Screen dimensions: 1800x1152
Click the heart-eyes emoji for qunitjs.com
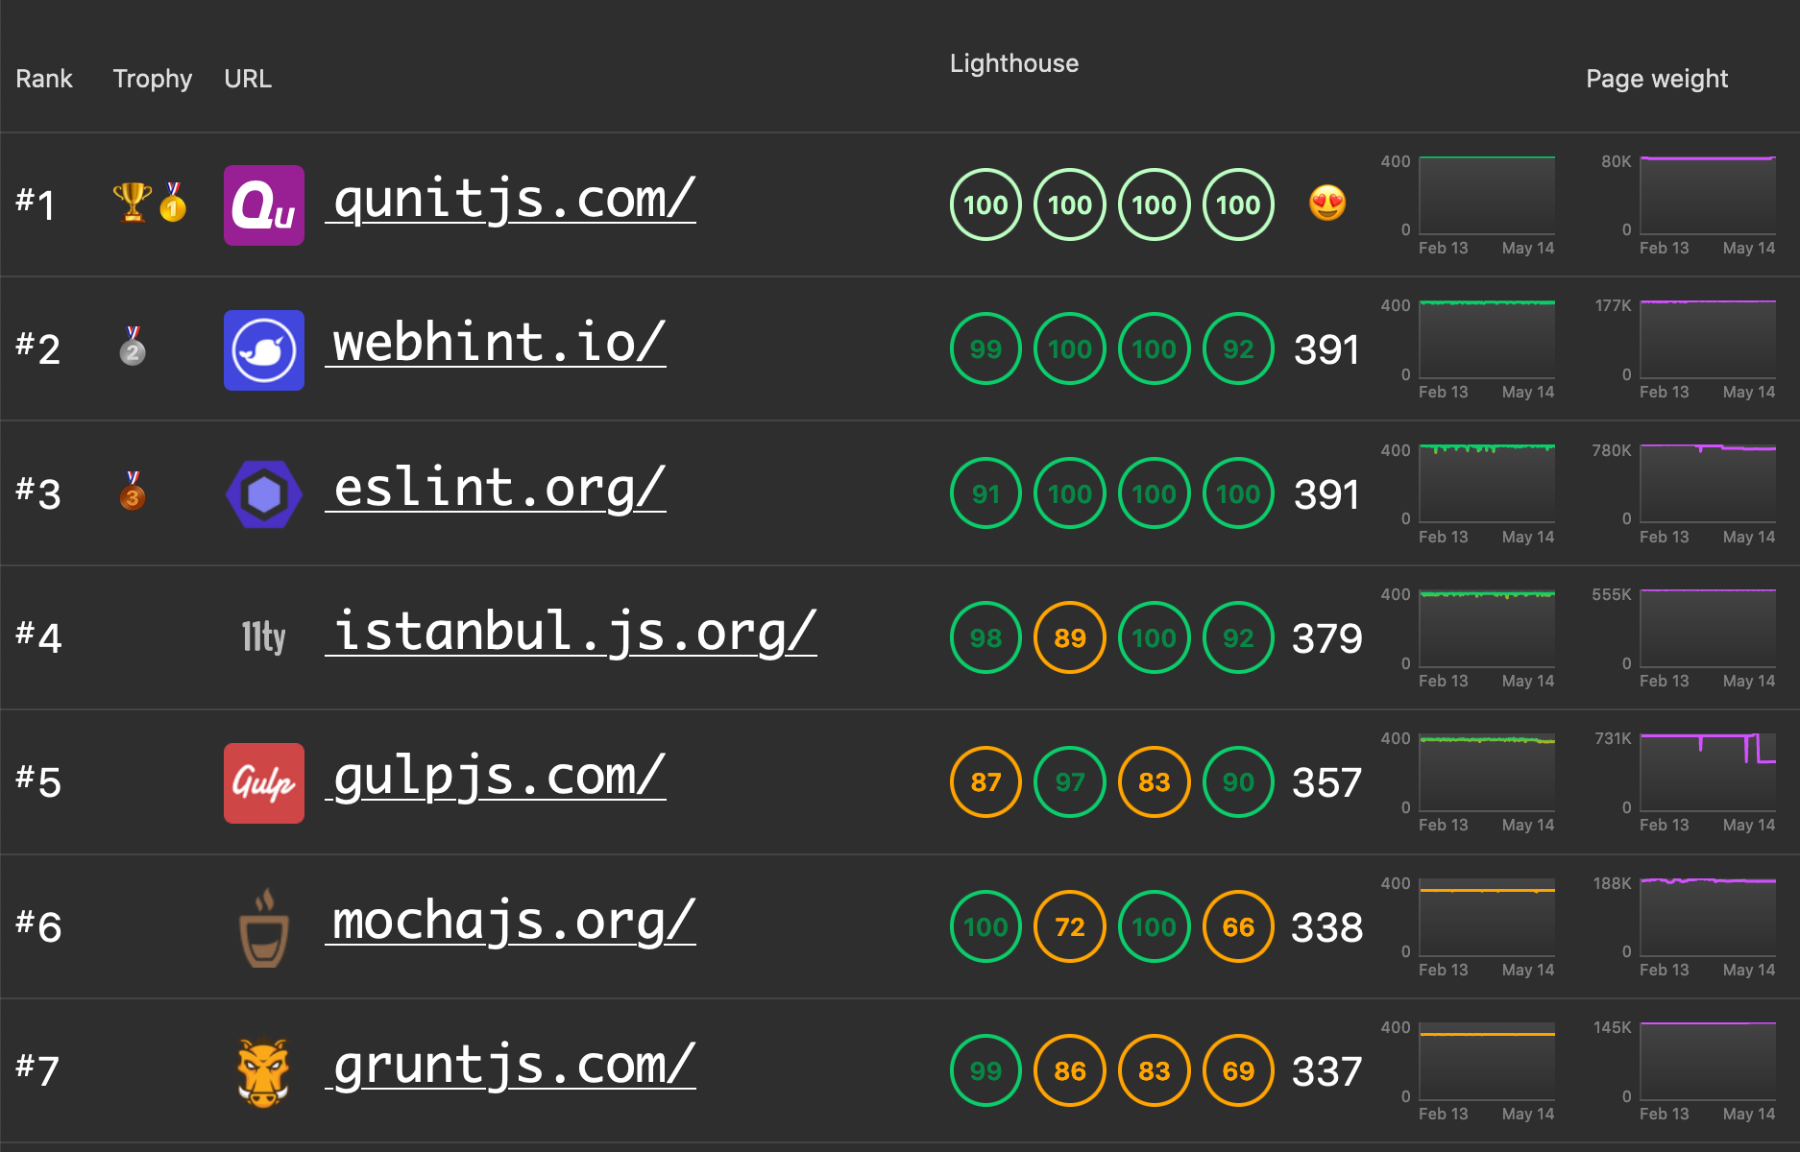pyautogui.click(x=1327, y=204)
